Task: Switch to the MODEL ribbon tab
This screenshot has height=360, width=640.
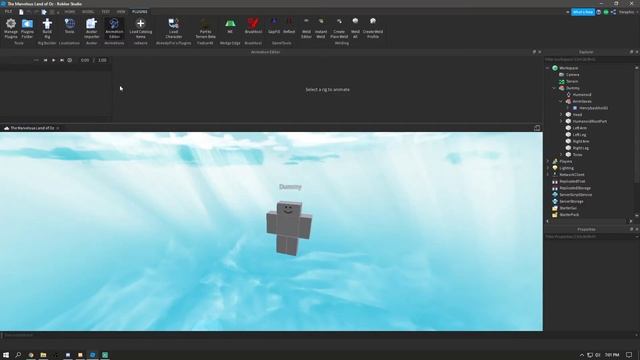Action: coord(88,12)
